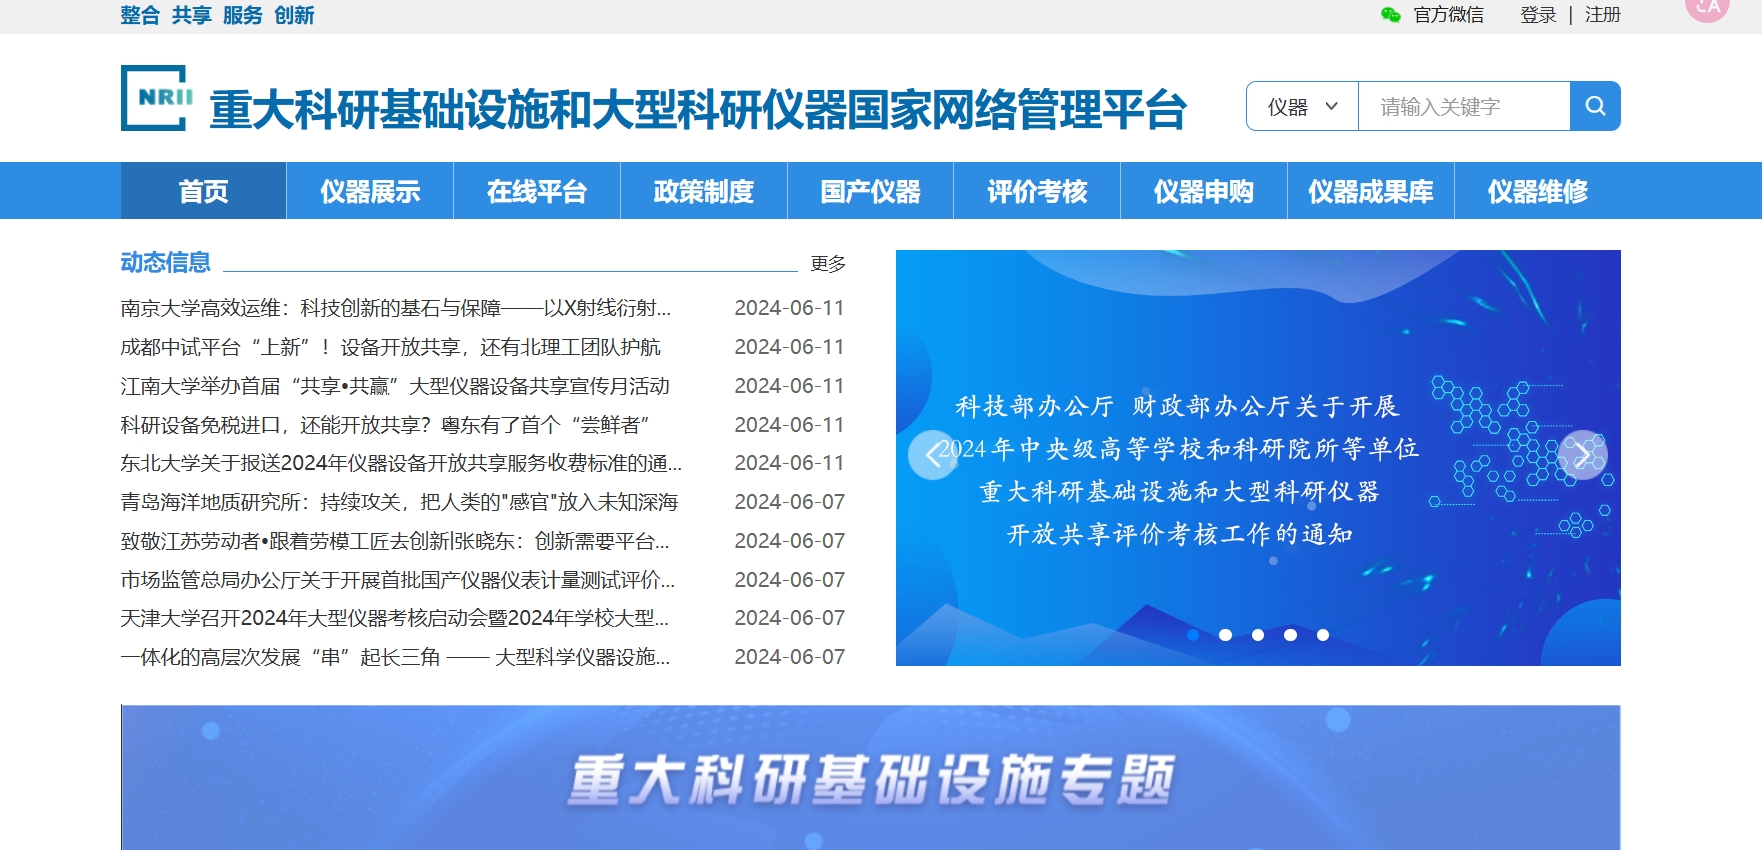Screen dimensions: 1762x850
Task: Click 更多 beside 动态信息
Action: pyautogui.click(x=828, y=263)
